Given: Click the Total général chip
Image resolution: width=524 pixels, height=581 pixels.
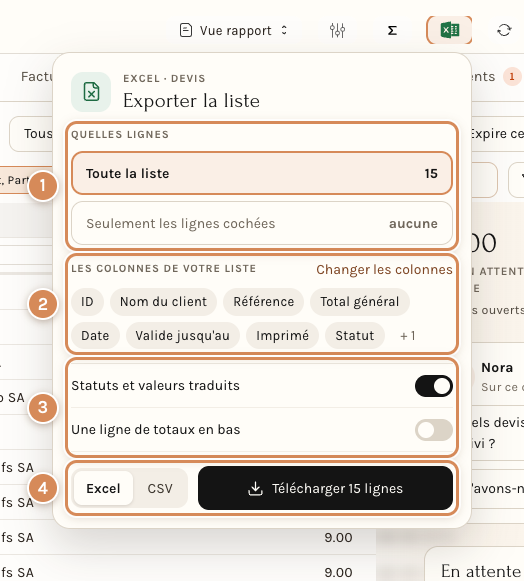Looking at the screenshot, I should [x=360, y=302].
